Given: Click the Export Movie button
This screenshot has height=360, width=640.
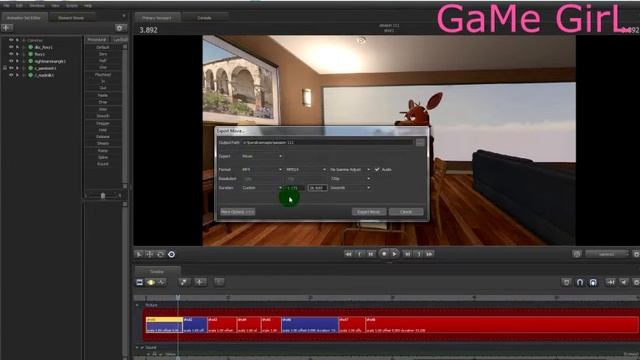Looking at the screenshot, I should (x=369, y=212).
